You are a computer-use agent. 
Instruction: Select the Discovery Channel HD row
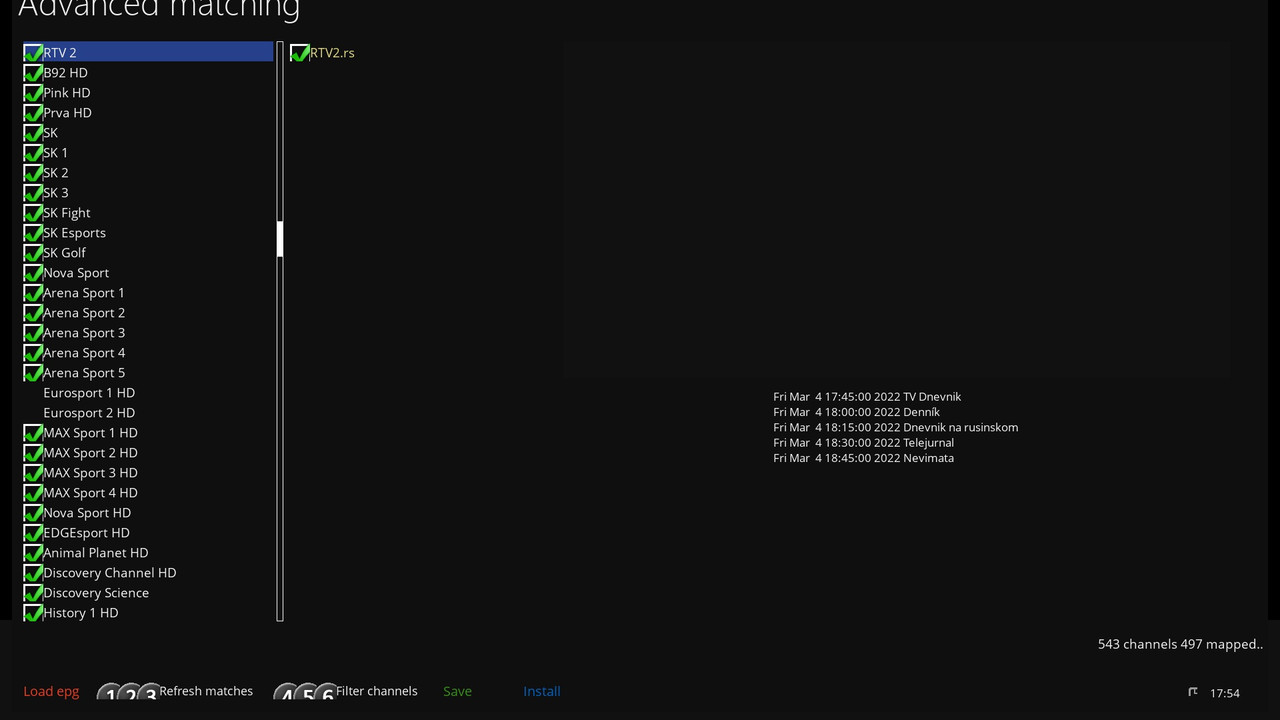click(148, 572)
